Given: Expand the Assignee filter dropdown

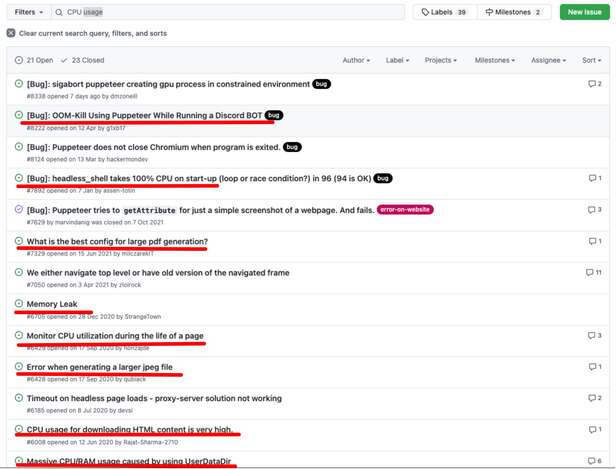Looking at the screenshot, I should [548, 60].
